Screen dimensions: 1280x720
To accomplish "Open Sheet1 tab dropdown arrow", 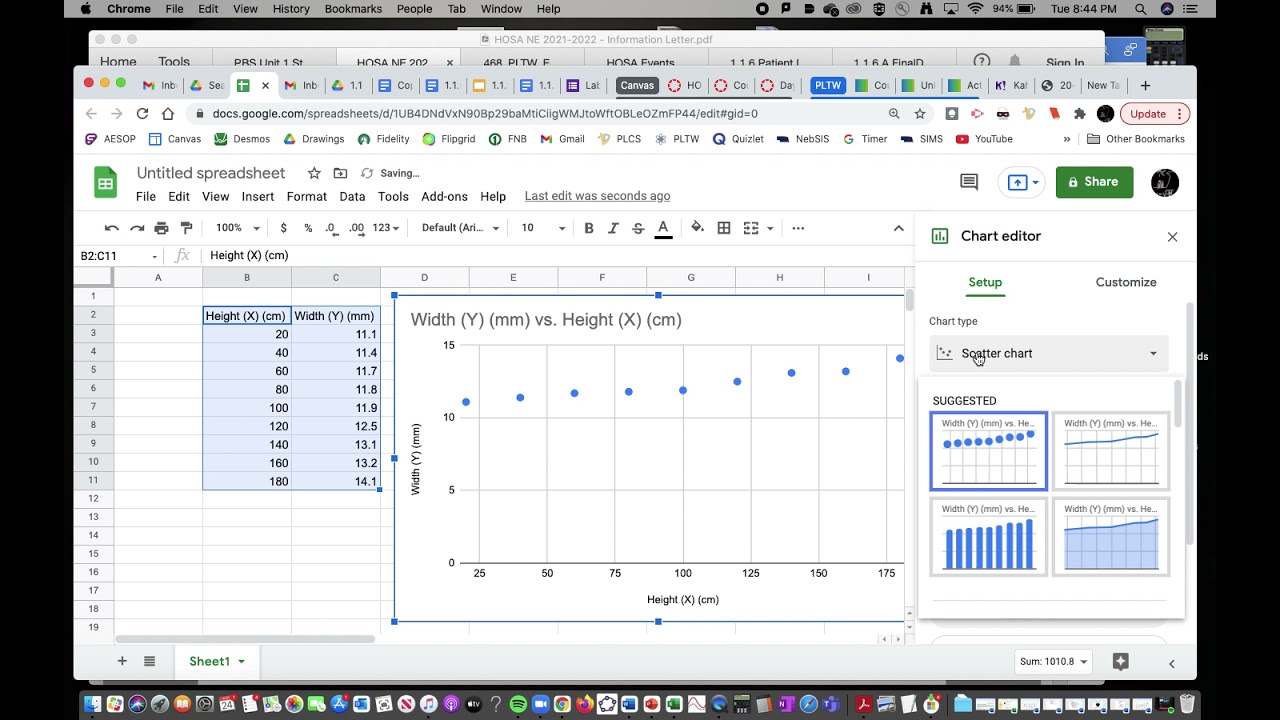I will pos(241,661).
